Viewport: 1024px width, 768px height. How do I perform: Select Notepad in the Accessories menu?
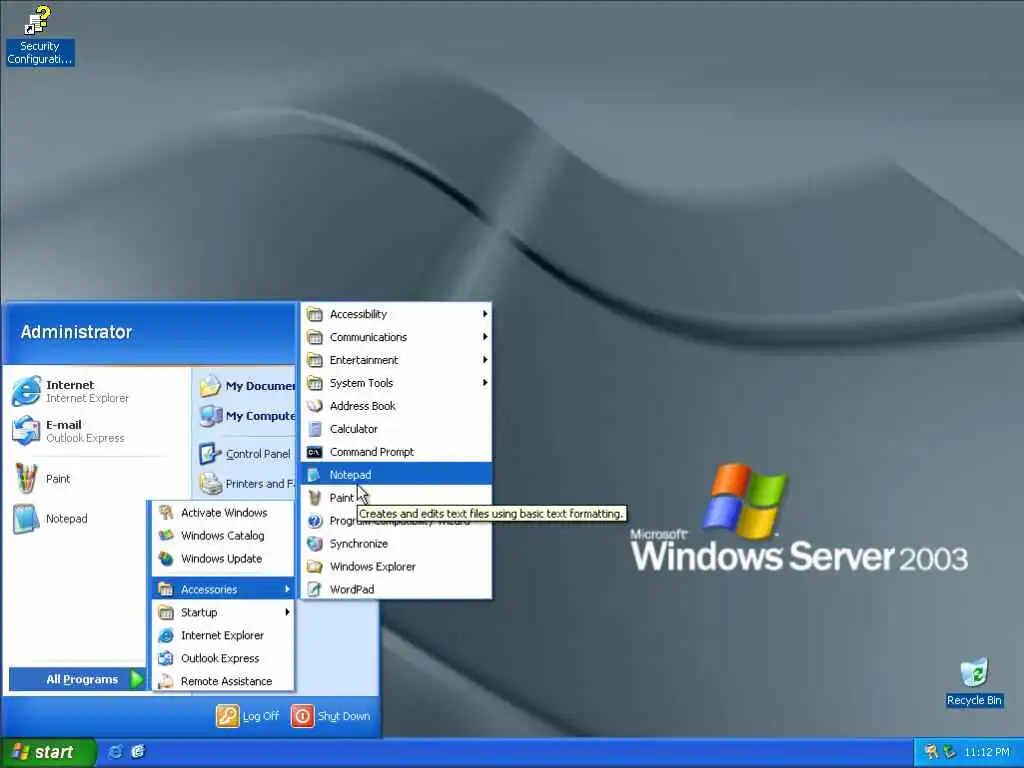click(396, 475)
